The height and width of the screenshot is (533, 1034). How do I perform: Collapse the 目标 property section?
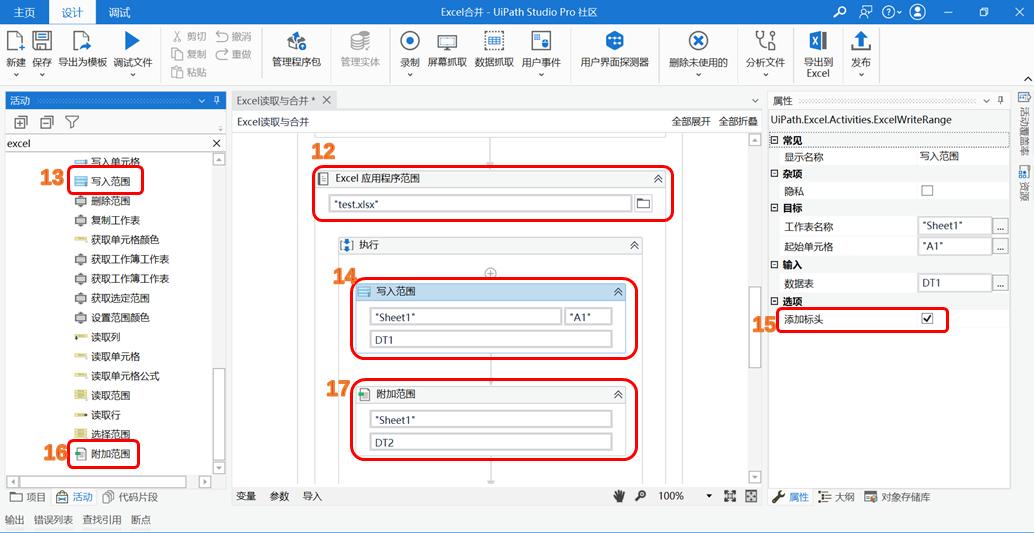coord(774,208)
